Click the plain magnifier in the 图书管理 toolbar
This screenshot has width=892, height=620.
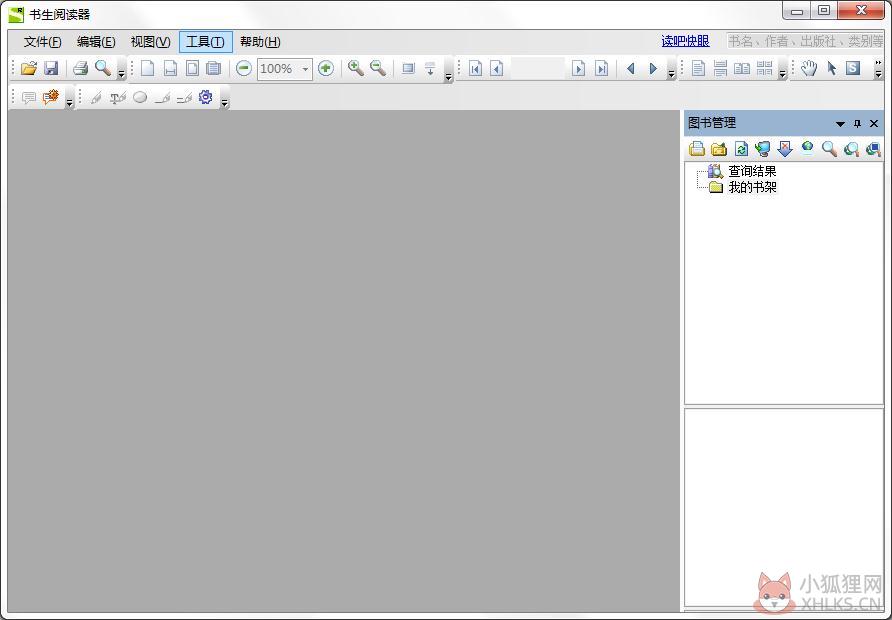coord(829,149)
